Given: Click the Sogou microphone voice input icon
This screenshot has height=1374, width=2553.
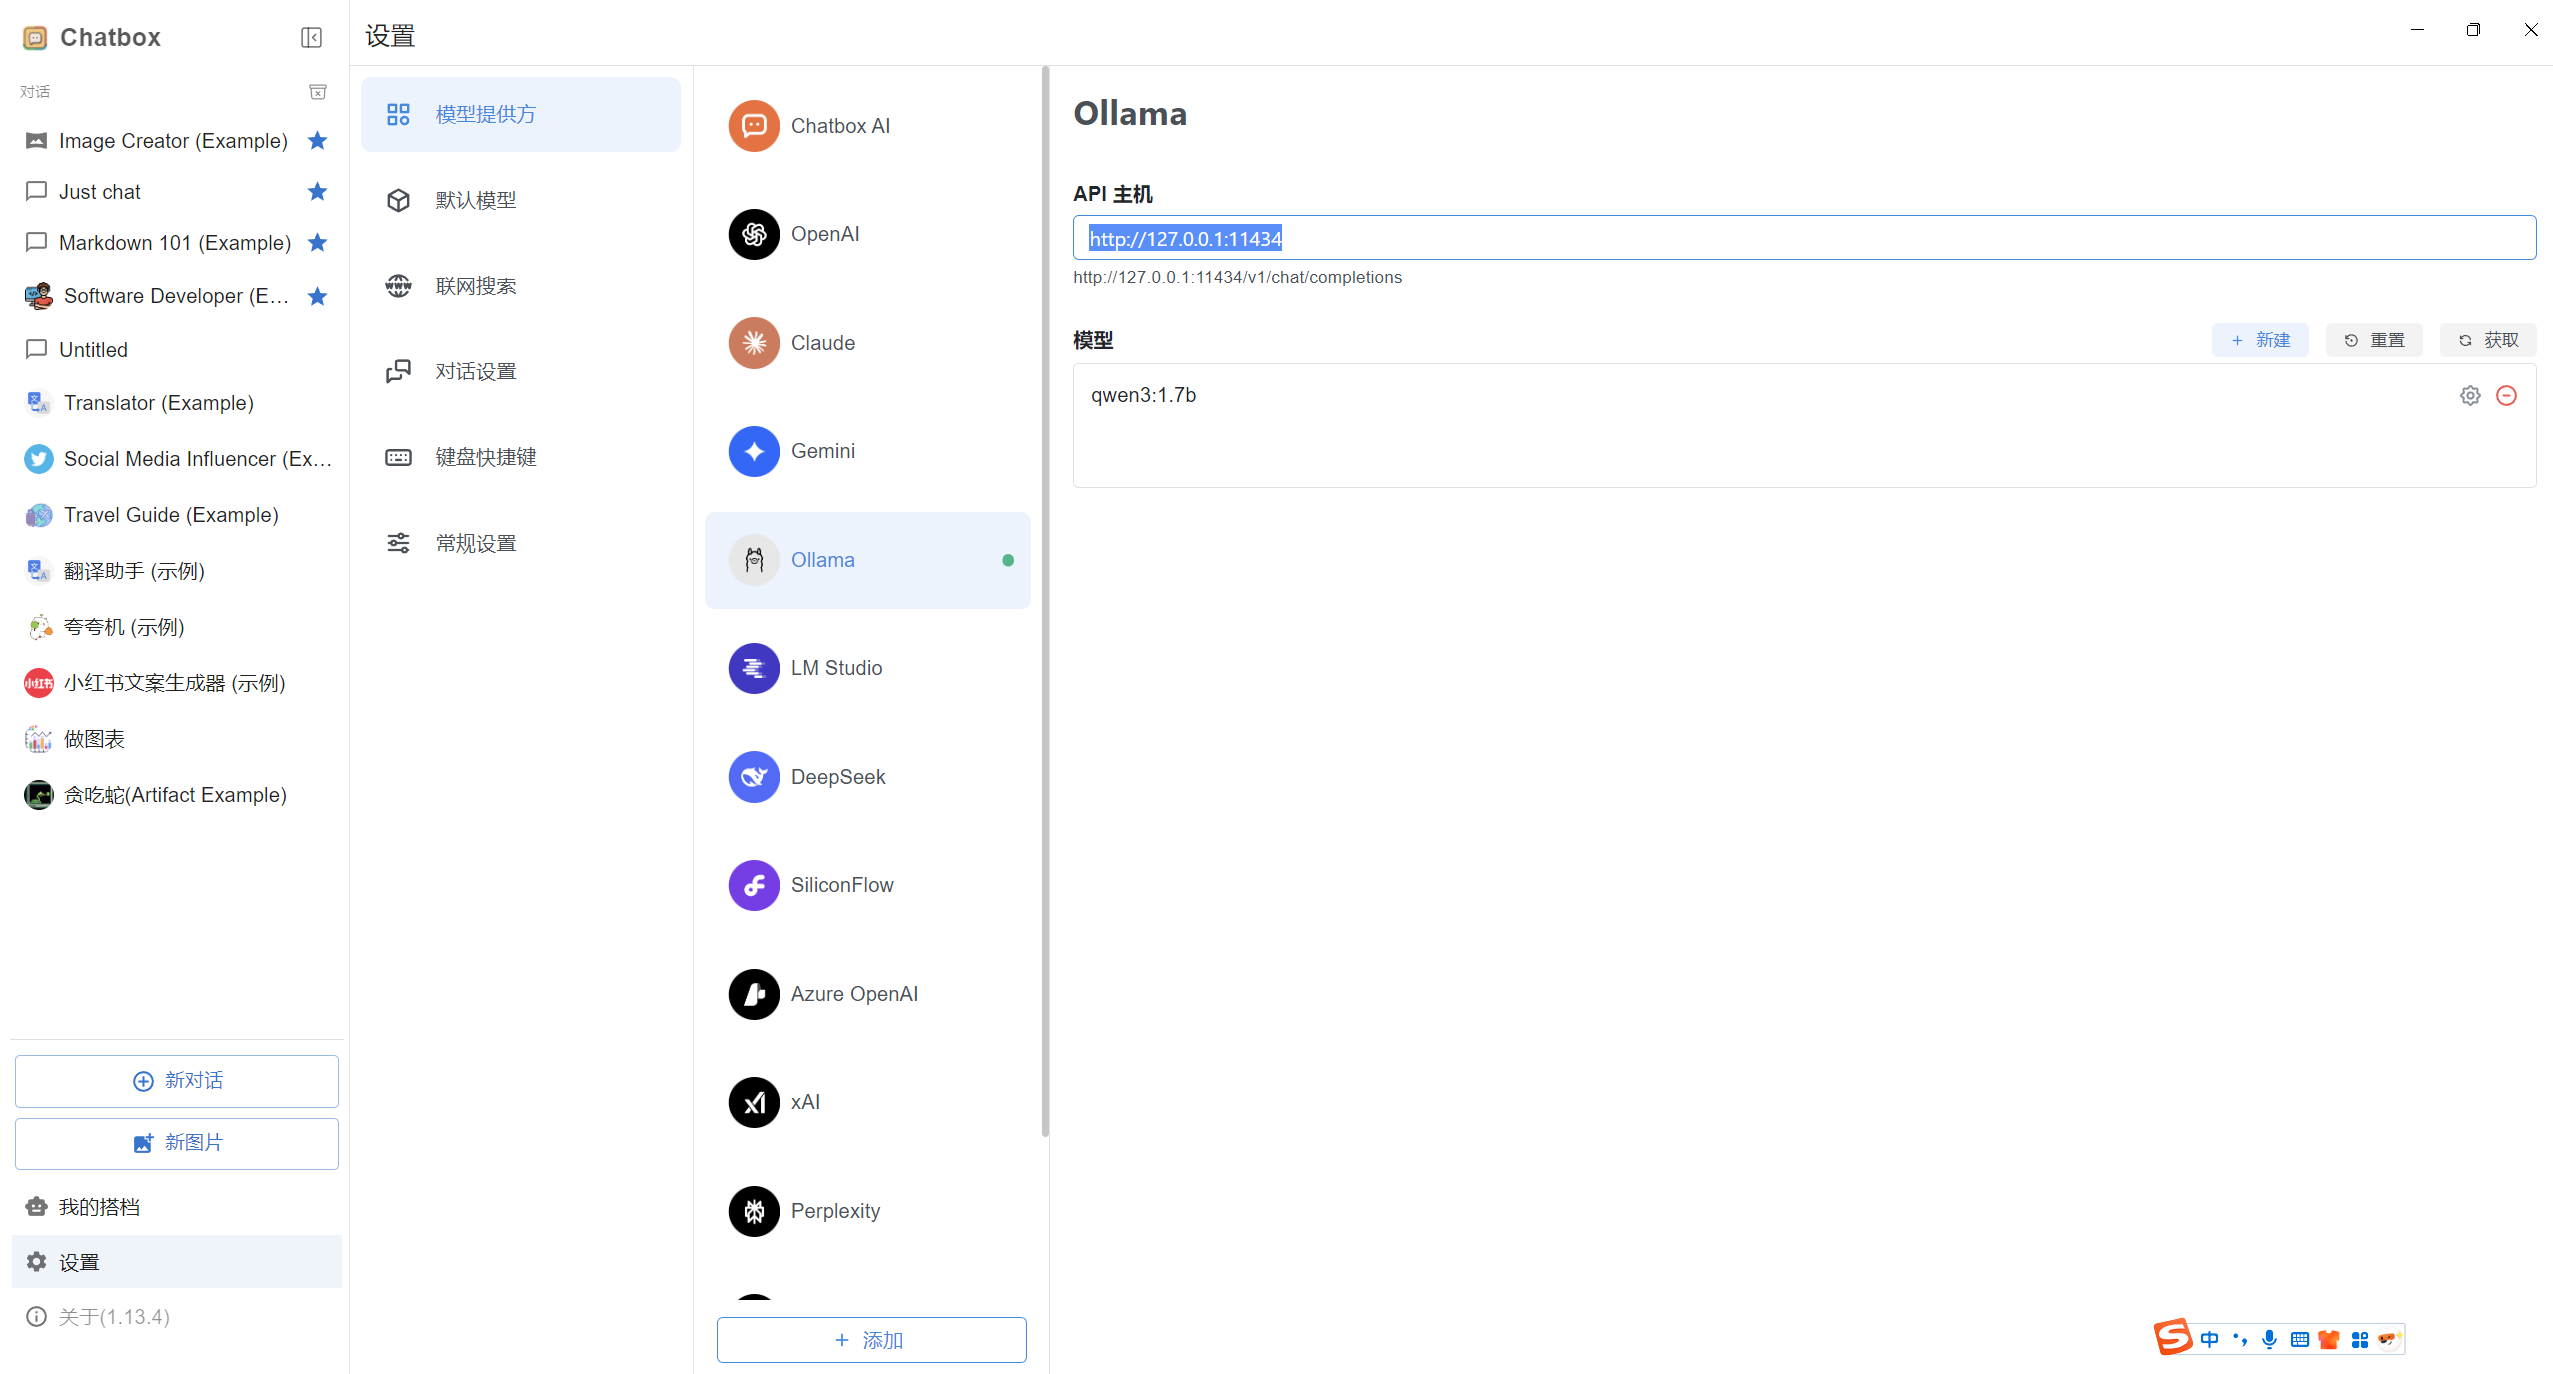Looking at the screenshot, I should (x=2270, y=1339).
